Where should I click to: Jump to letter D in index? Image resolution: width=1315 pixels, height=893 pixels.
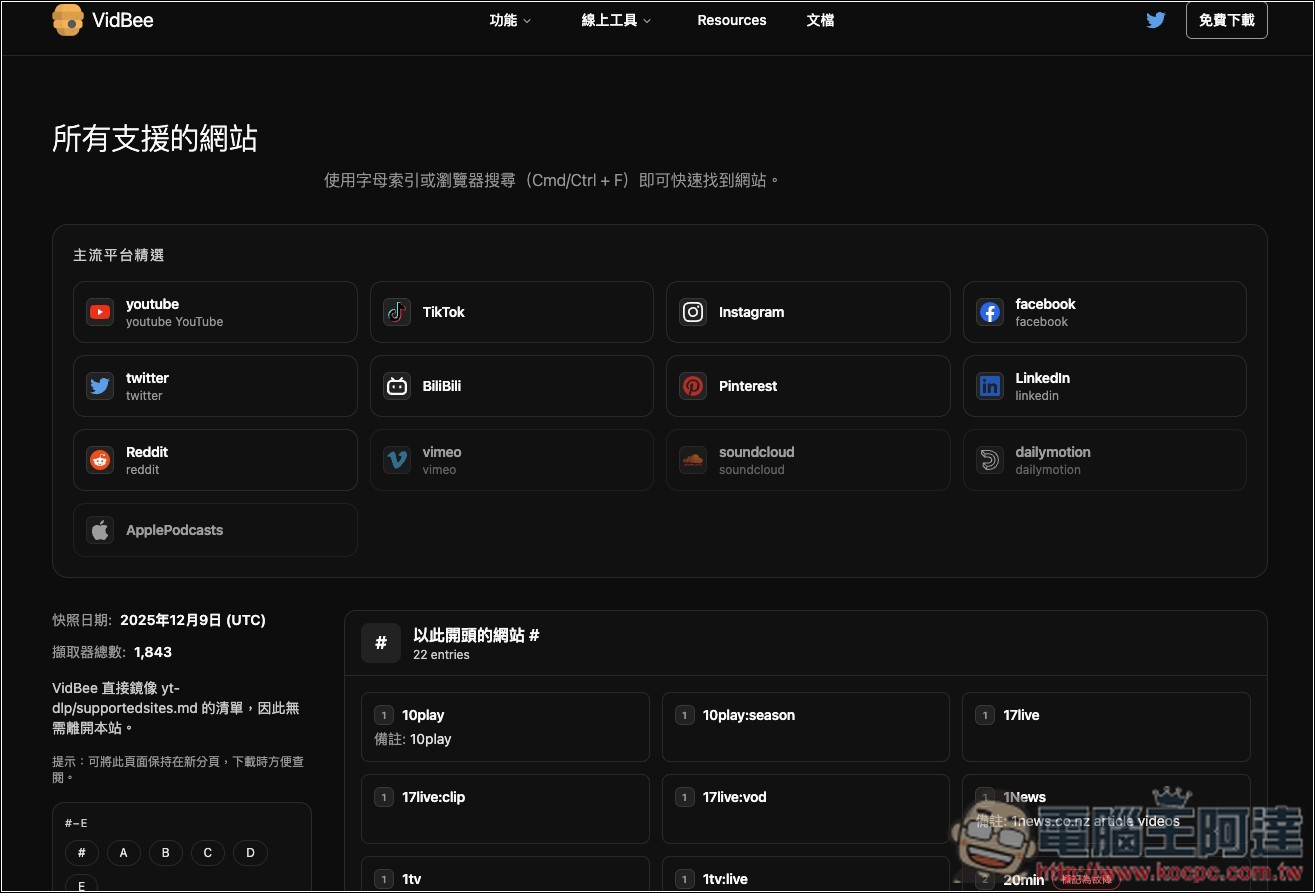(250, 853)
